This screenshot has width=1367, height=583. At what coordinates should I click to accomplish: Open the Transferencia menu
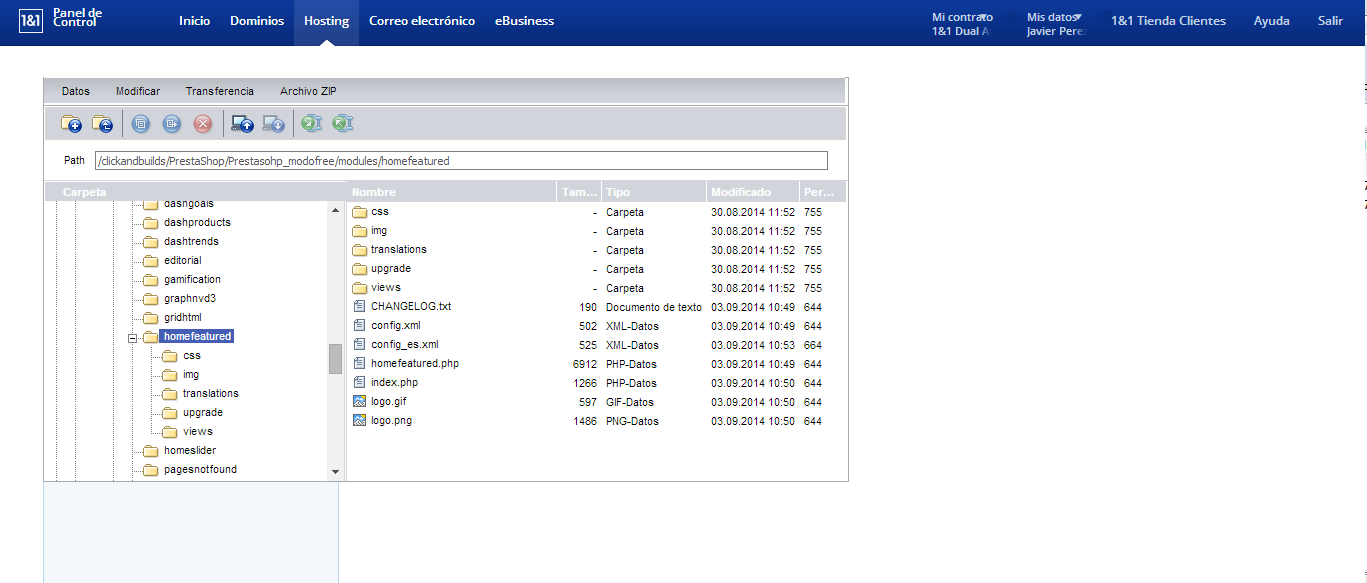tap(220, 91)
